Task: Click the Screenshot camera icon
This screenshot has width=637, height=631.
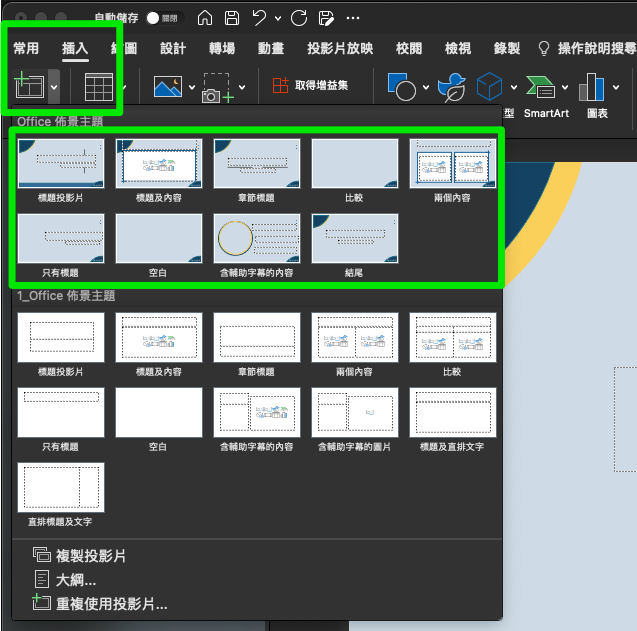Action: click(x=218, y=88)
